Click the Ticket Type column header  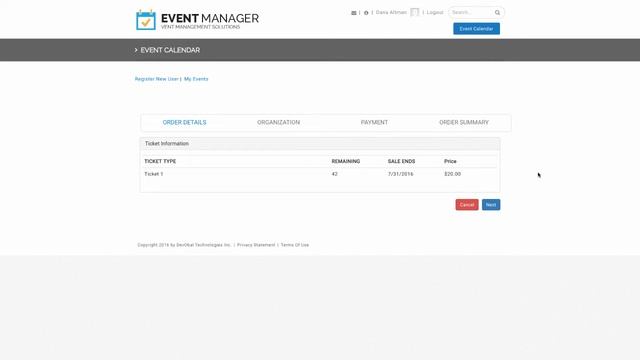(160, 161)
